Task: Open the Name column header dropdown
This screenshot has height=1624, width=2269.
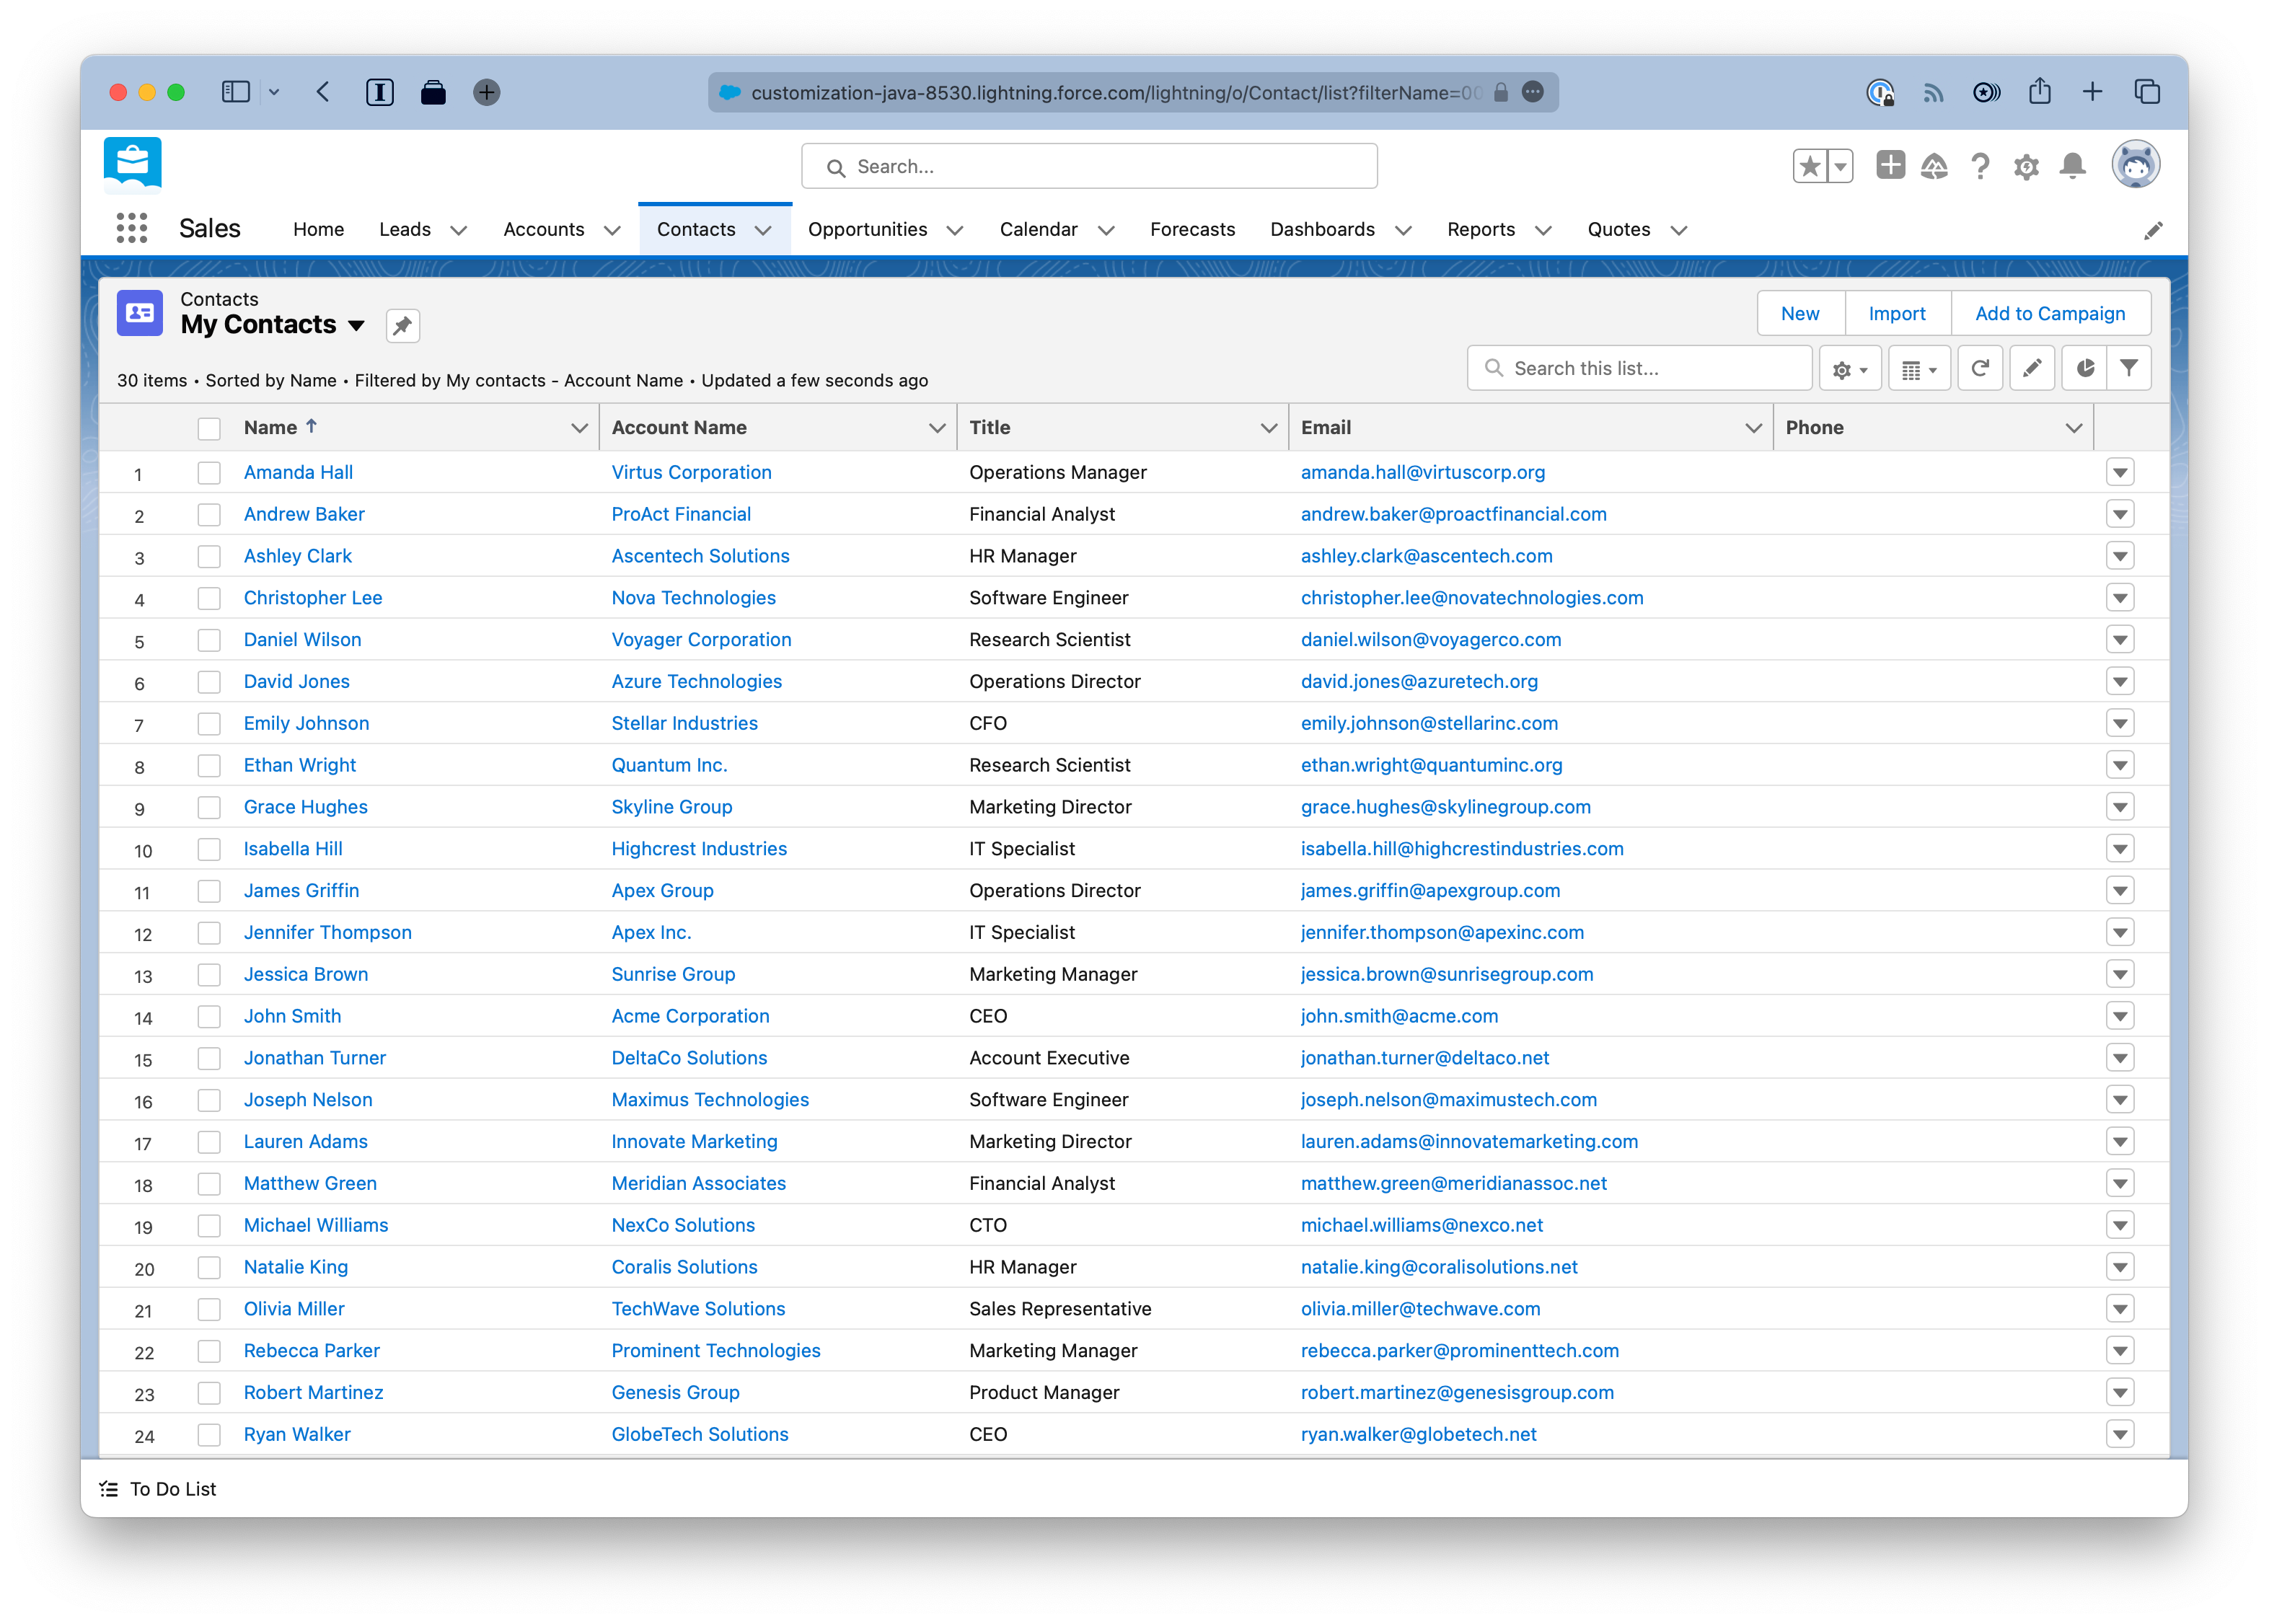Action: (580, 427)
